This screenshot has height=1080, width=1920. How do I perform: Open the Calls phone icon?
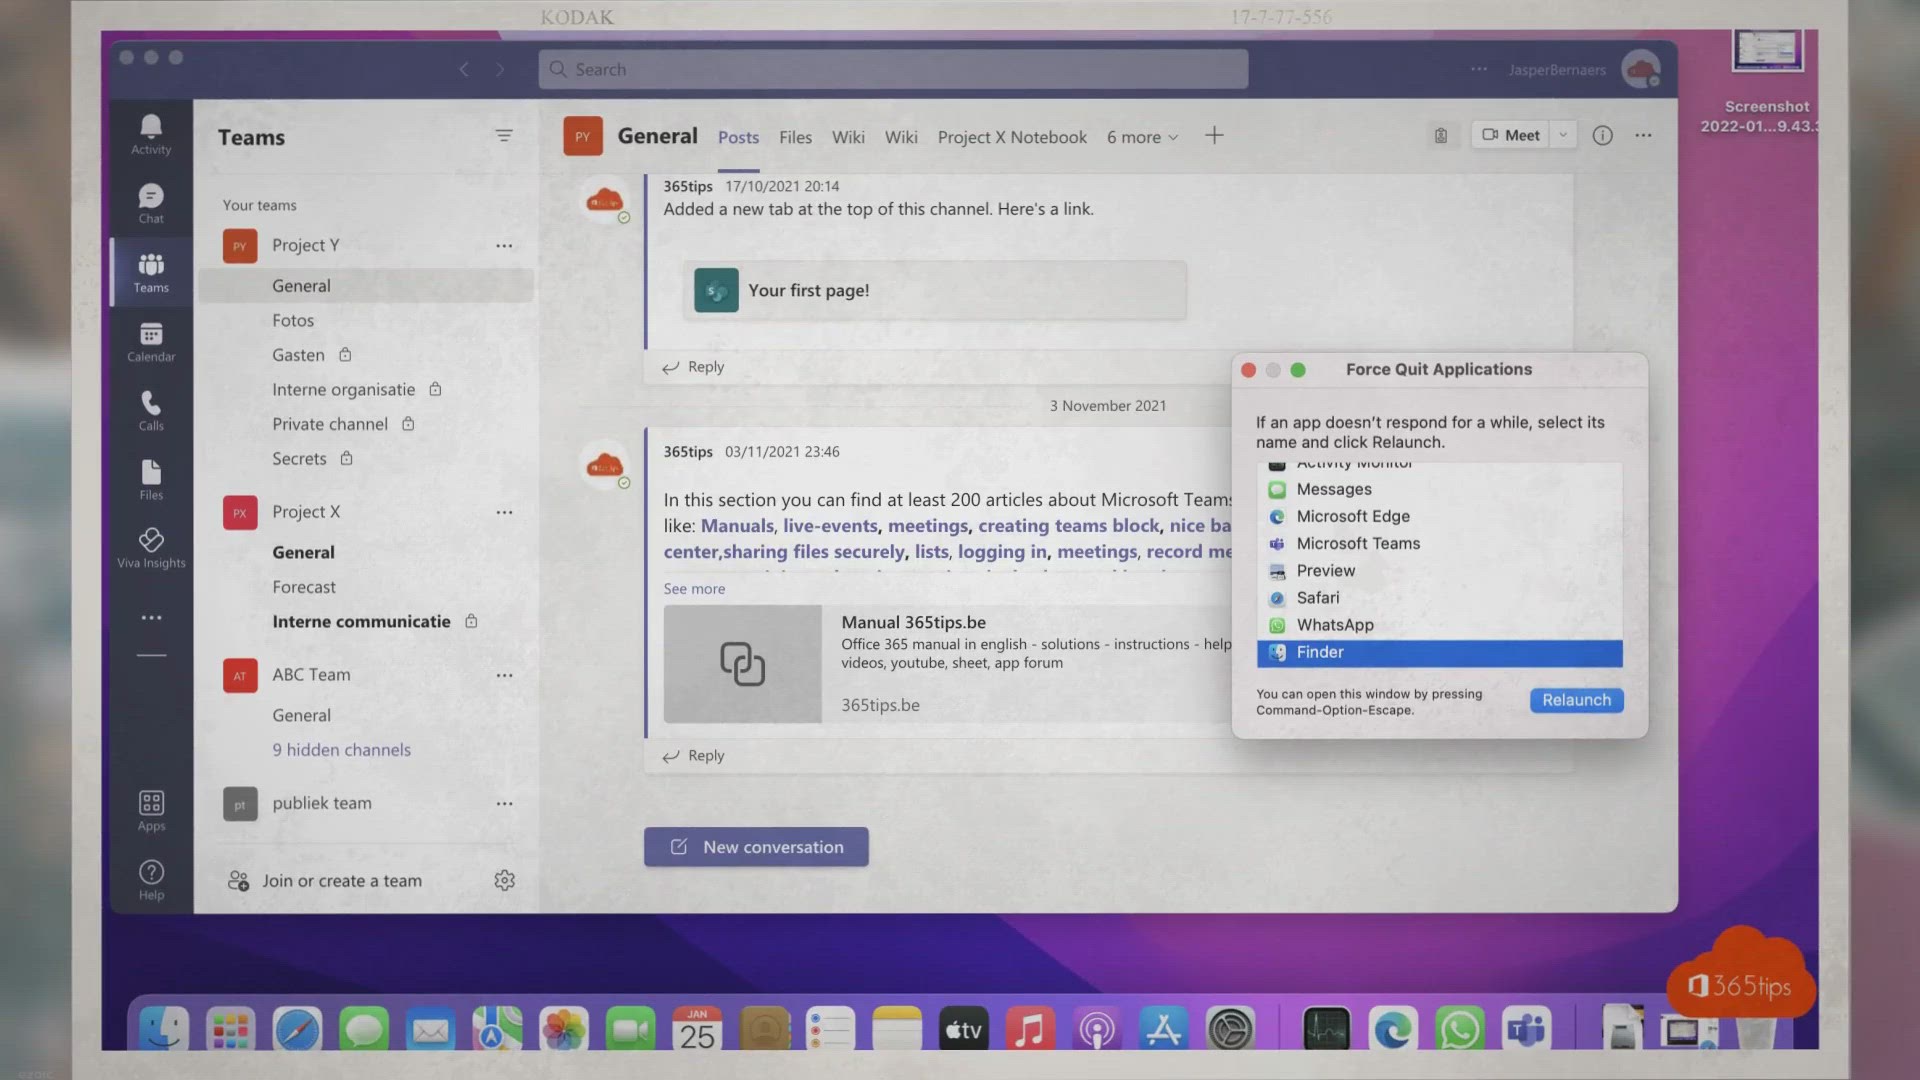click(151, 410)
